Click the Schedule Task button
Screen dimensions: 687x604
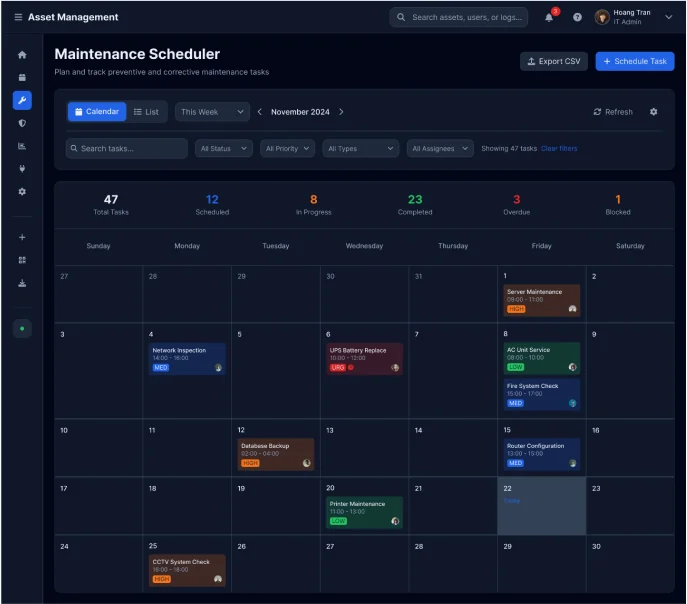click(x=635, y=61)
